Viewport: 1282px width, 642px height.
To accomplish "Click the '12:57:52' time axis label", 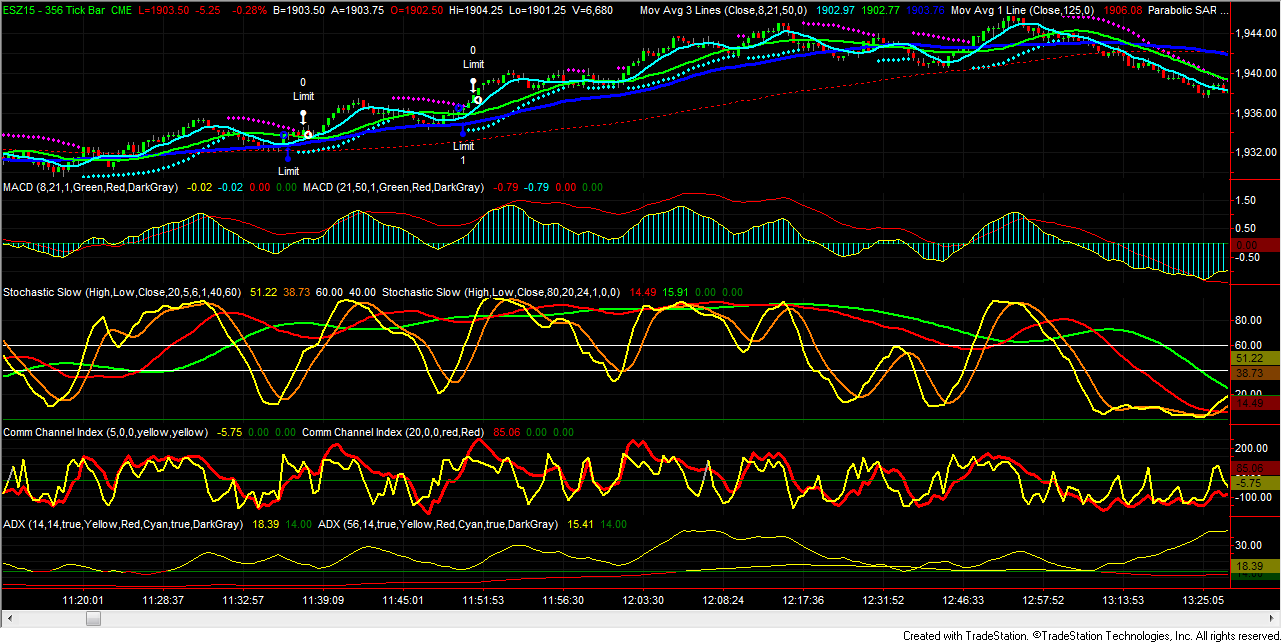I will point(1043,601).
